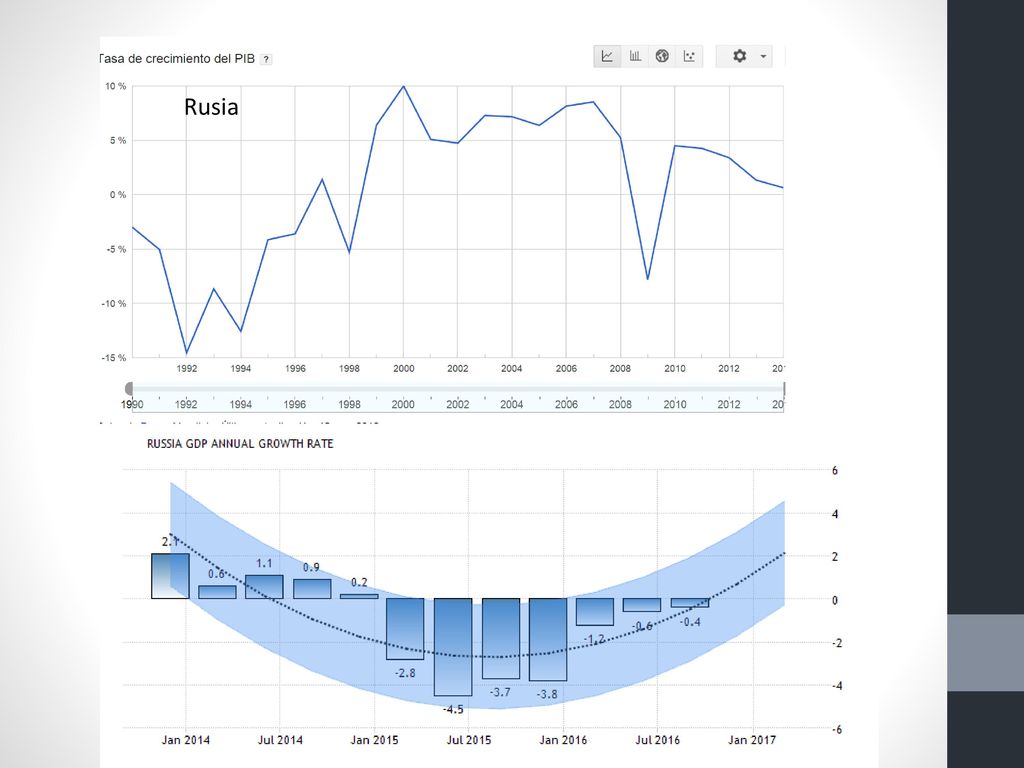Image resolution: width=1024 pixels, height=768 pixels.
Task: Click the question mark help icon beside PIB
Action: pyautogui.click(x=266, y=59)
